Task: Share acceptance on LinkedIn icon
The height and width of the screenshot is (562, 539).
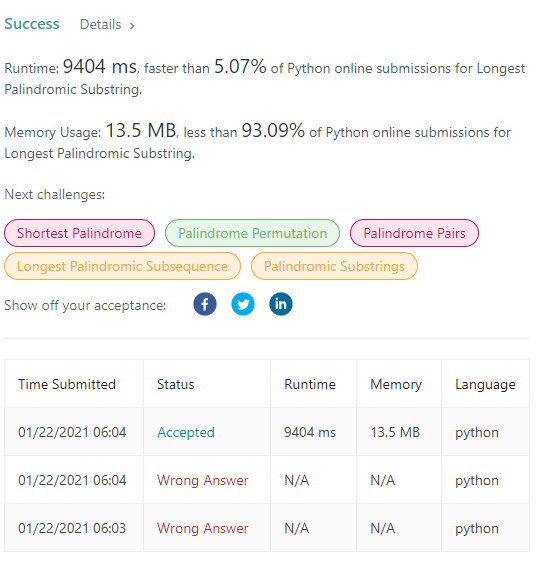Action: 281,304
